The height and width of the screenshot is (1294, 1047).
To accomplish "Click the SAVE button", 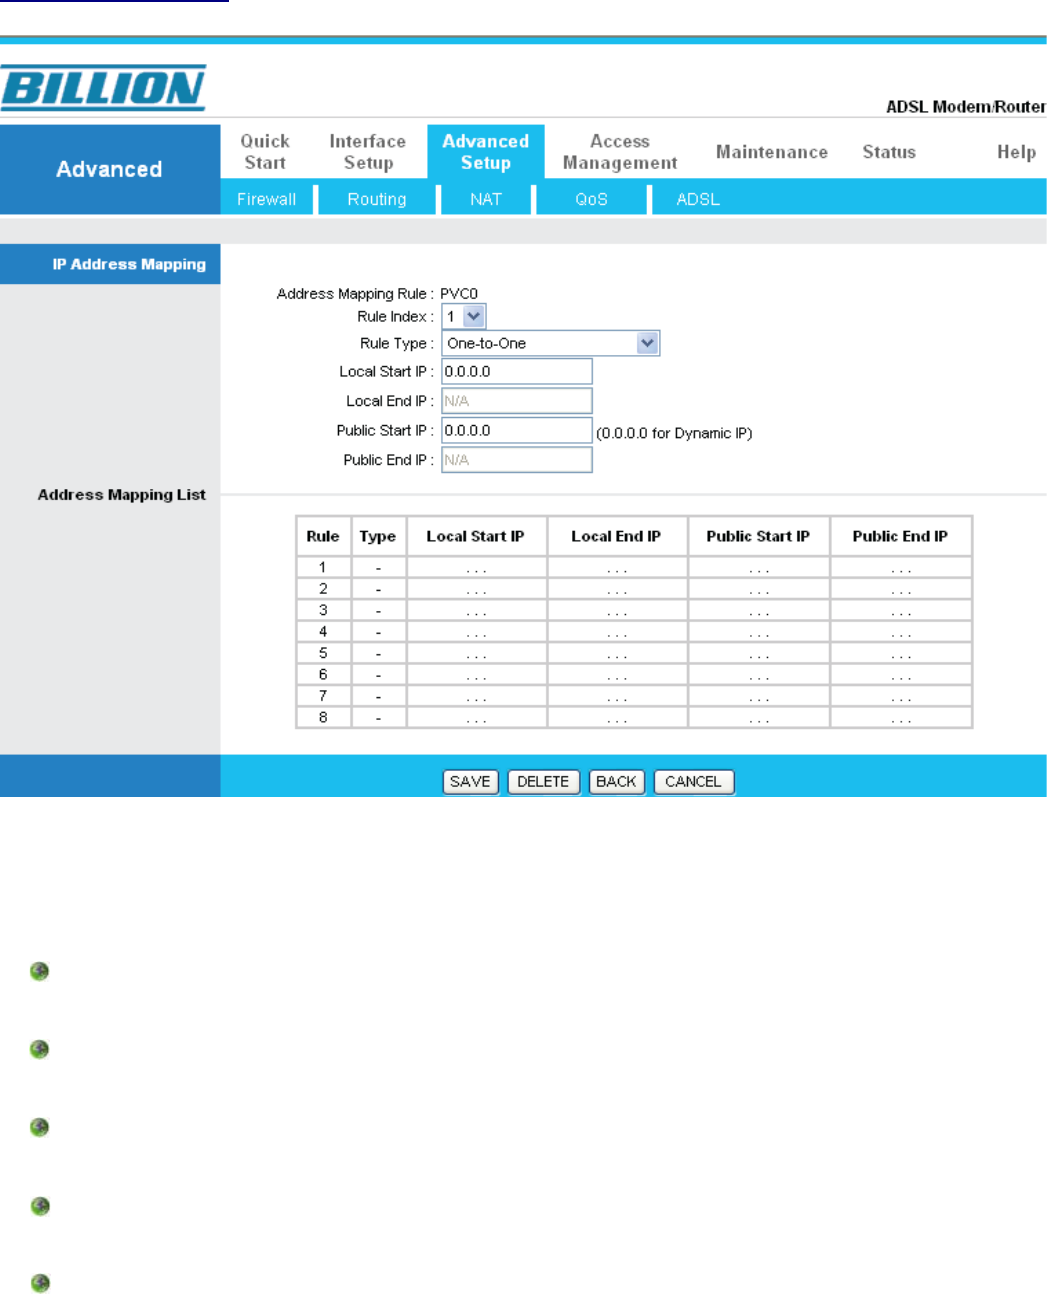I will [x=470, y=782].
